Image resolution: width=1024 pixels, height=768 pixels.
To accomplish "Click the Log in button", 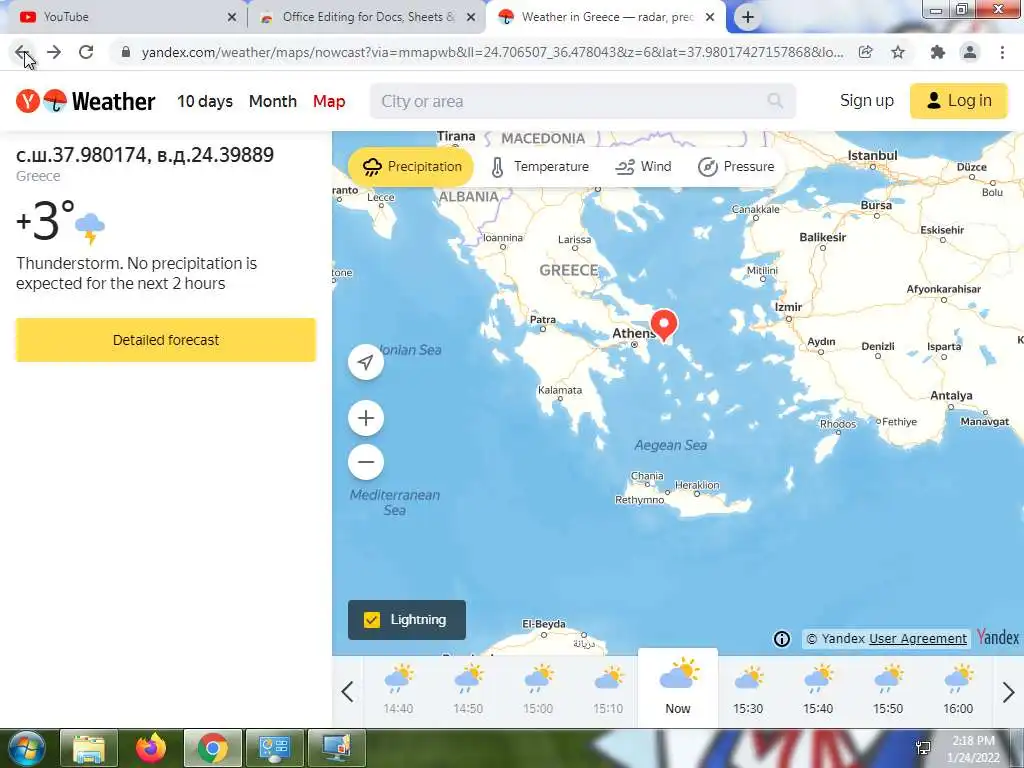I will pyautogui.click(x=959, y=101).
